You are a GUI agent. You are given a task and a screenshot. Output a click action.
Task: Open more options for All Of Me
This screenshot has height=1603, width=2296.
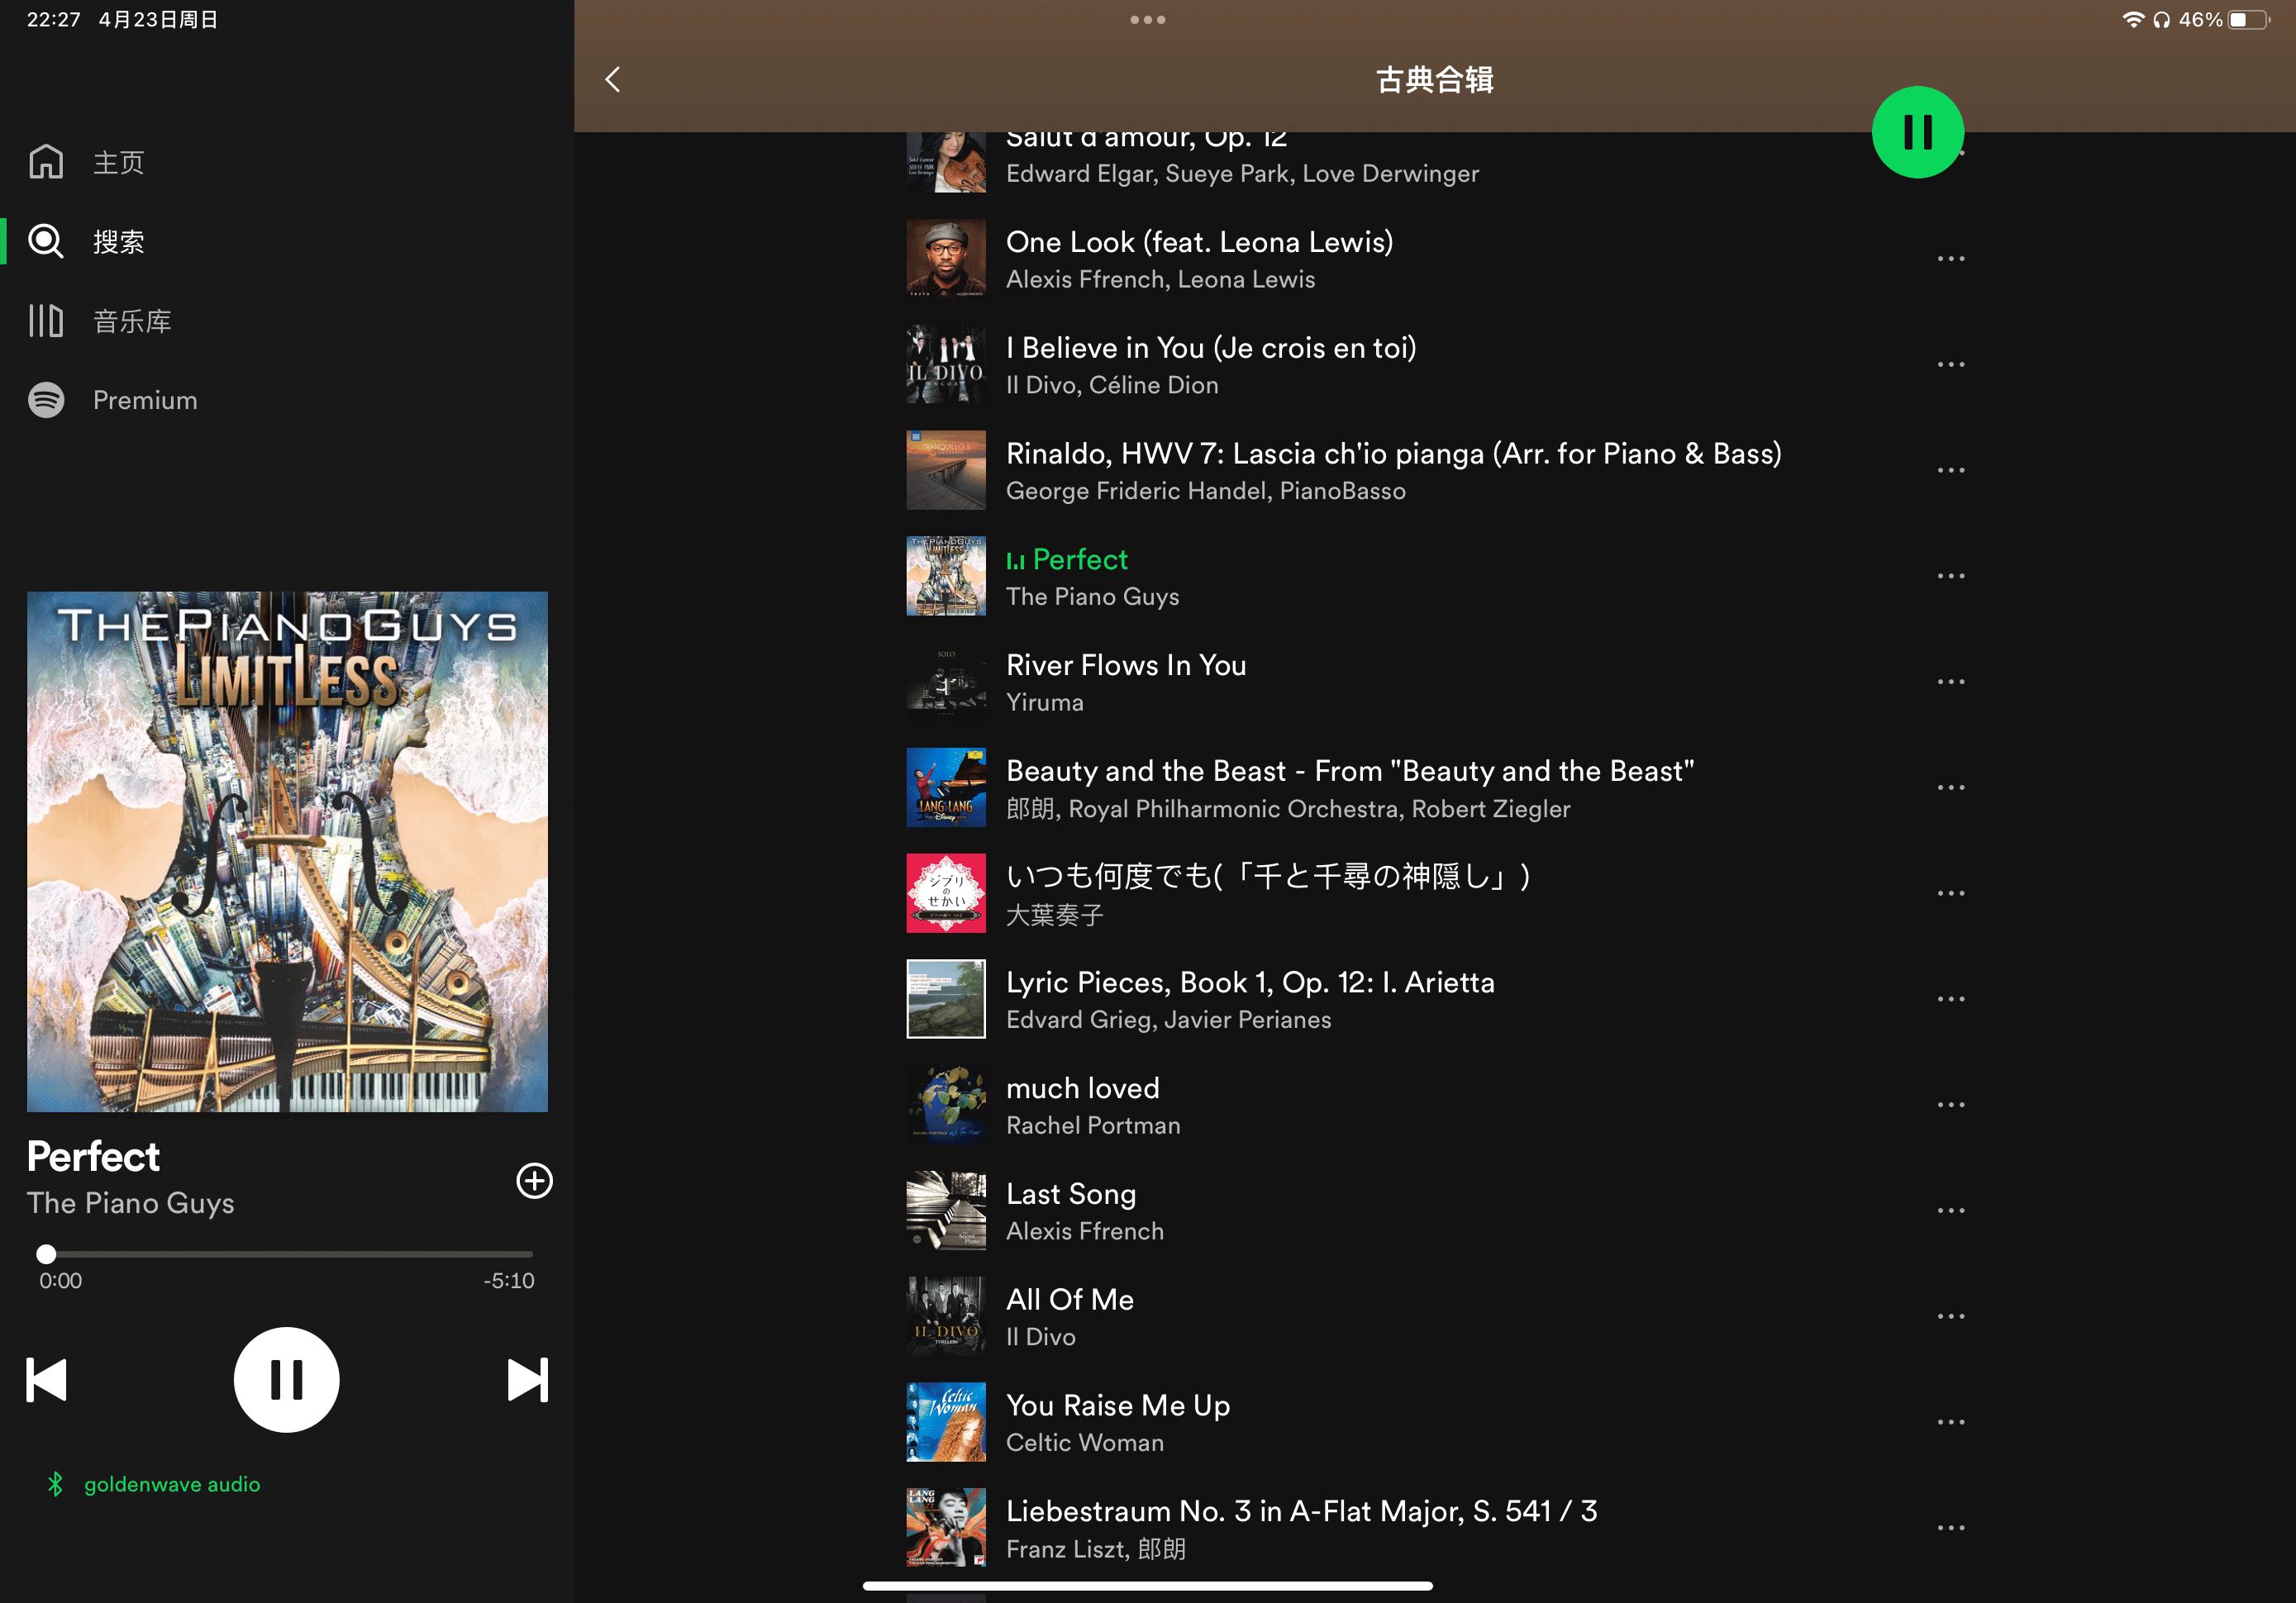click(1950, 1316)
